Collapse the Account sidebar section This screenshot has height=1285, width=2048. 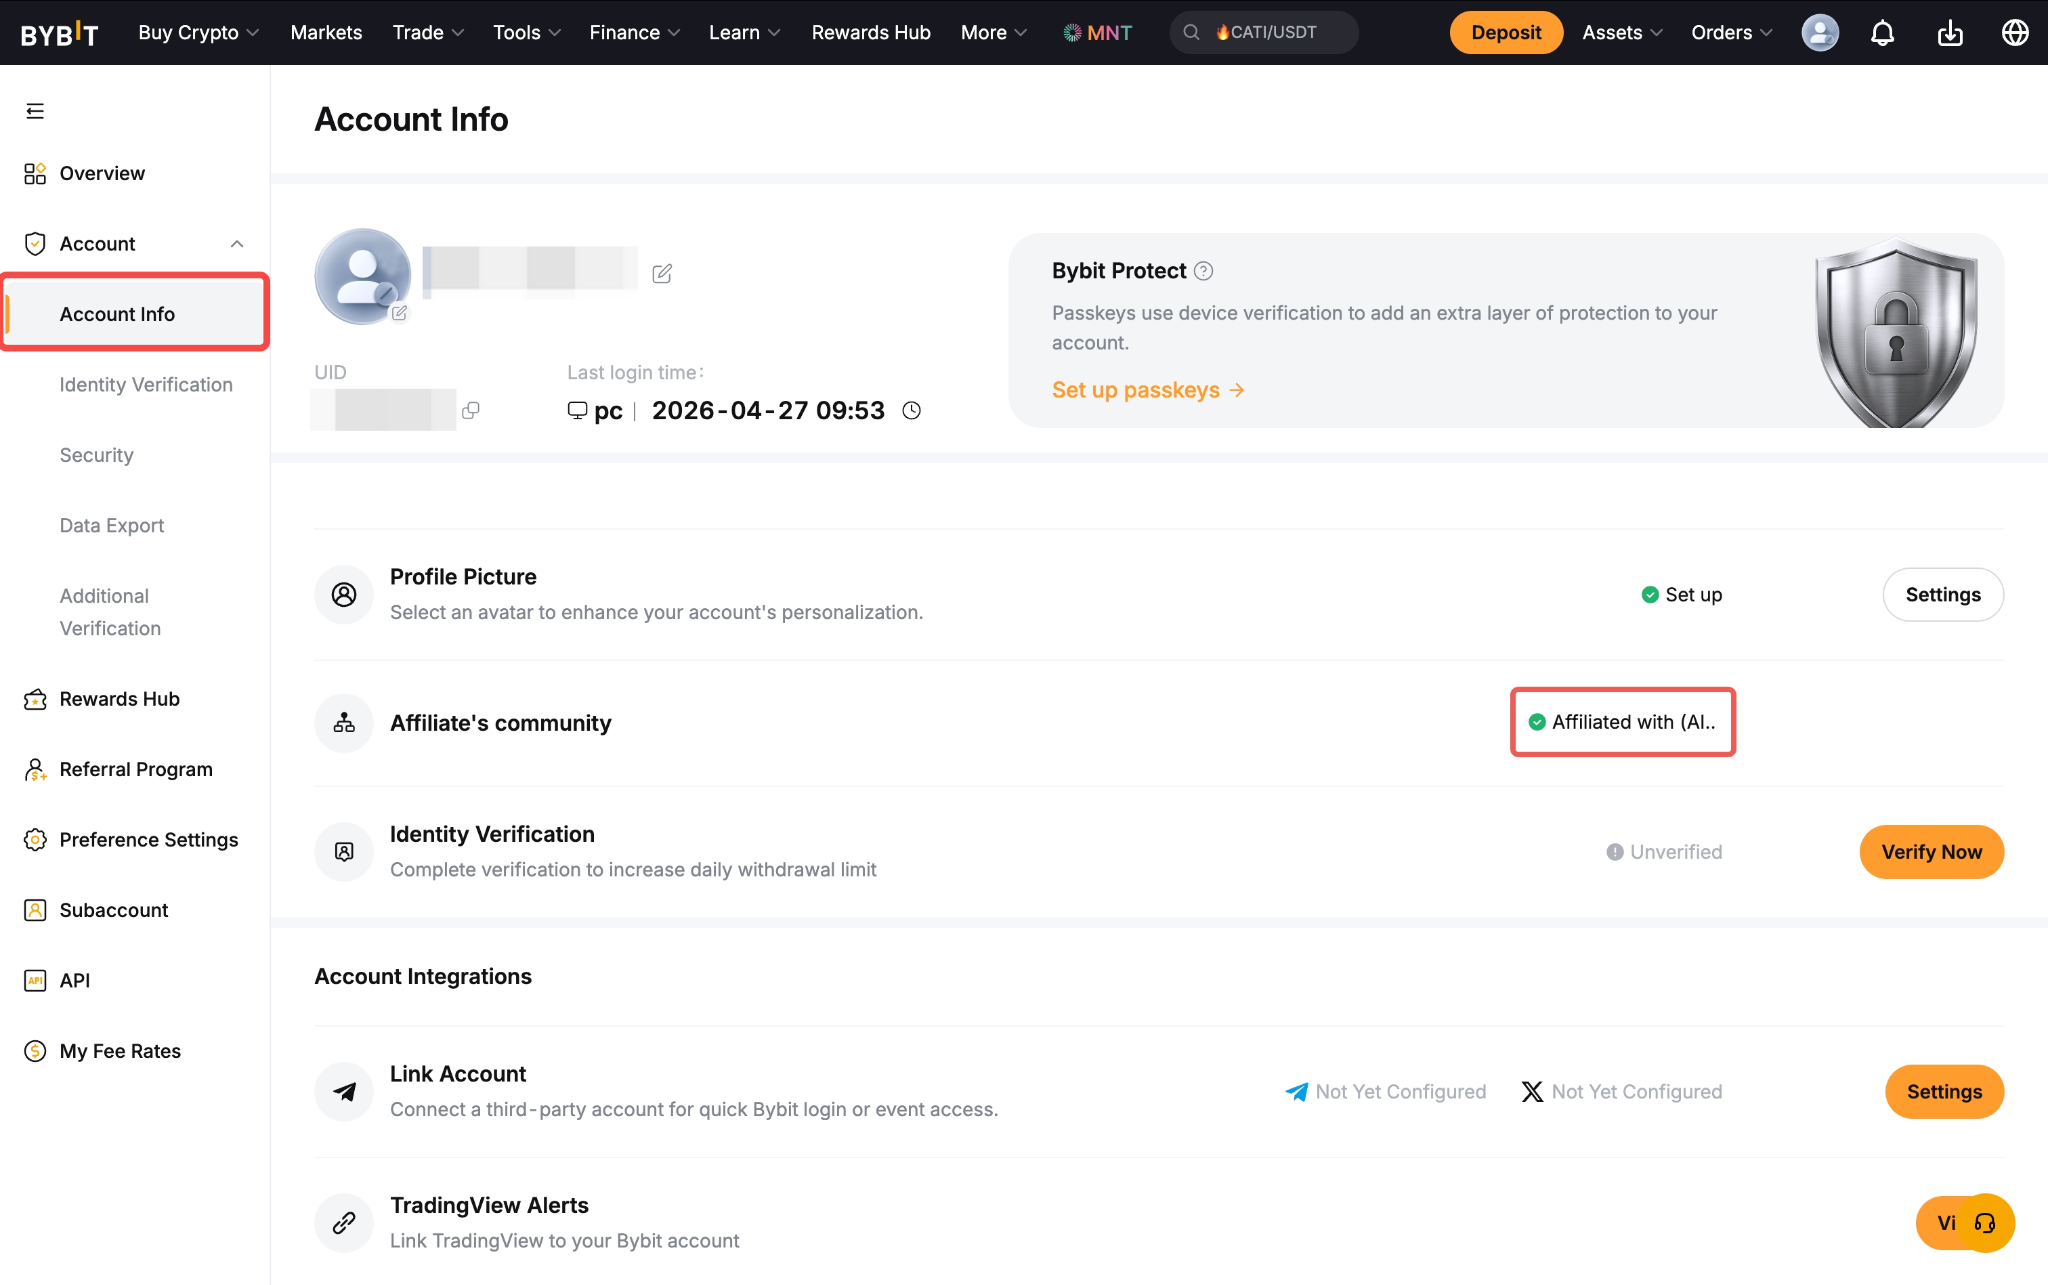[237, 244]
